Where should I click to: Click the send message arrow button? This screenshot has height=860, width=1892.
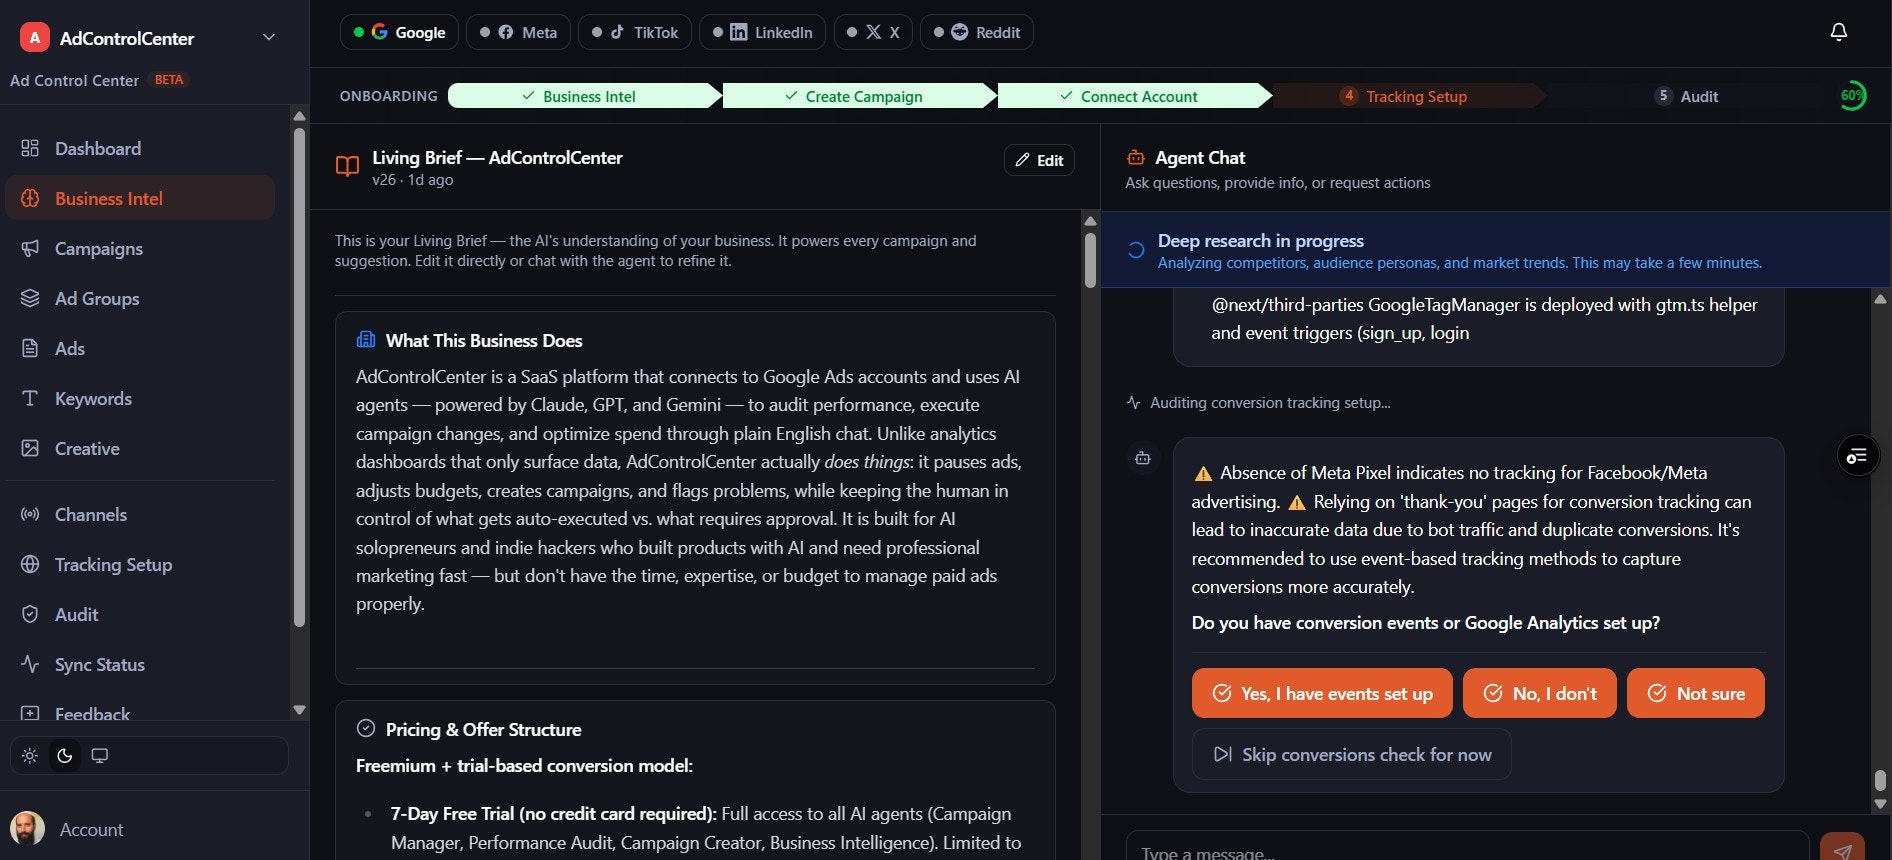[x=1842, y=848]
